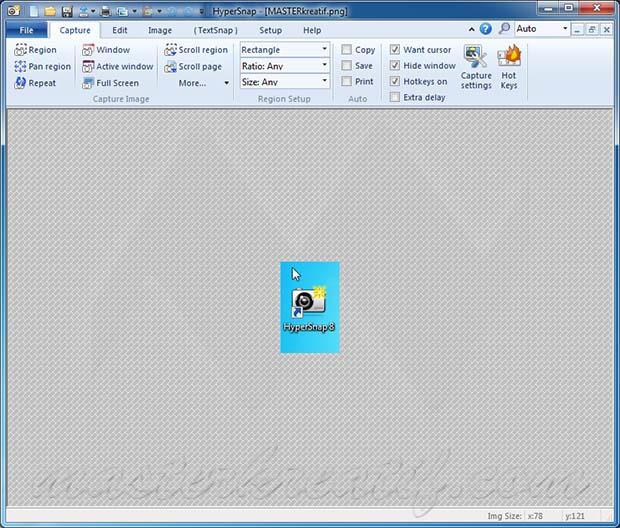Click the Repeat capture icon
620x528 pixels.
(x=21, y=84)
